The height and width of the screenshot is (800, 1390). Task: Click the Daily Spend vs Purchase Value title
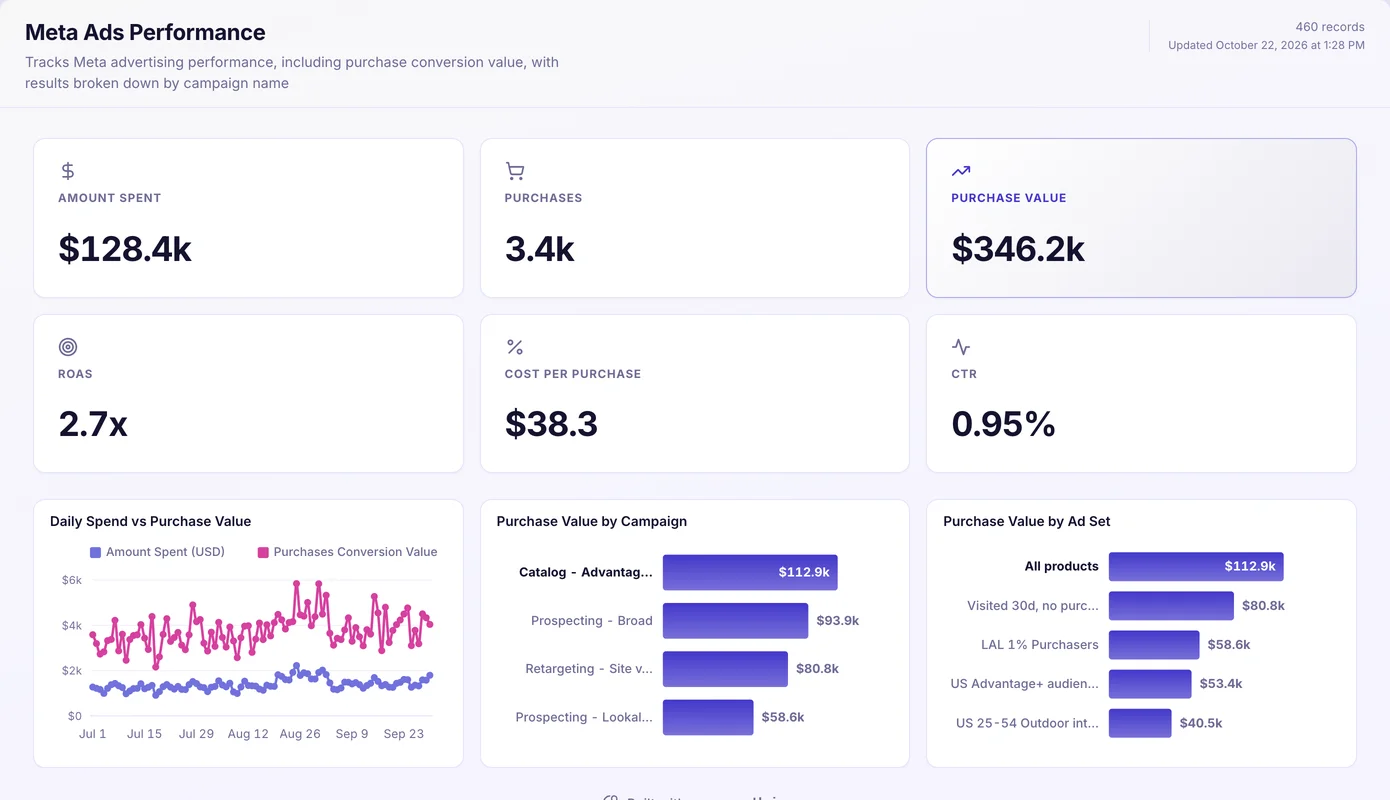(150, 521)
